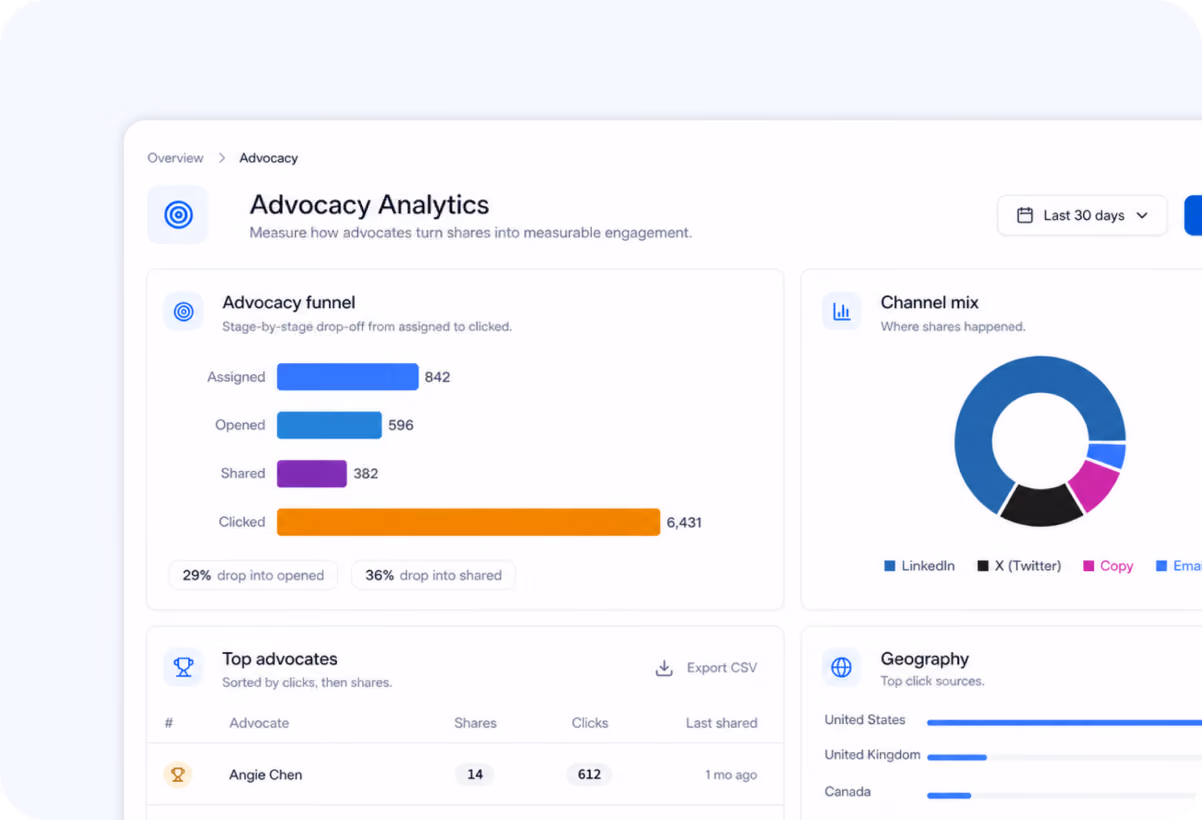
Task: Click the X (Twitter) legend label
Action: click(x=1028, y=566)
